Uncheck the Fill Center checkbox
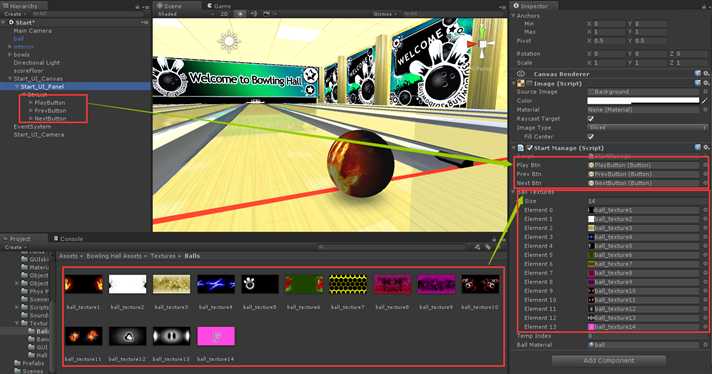 pos(591,137)
